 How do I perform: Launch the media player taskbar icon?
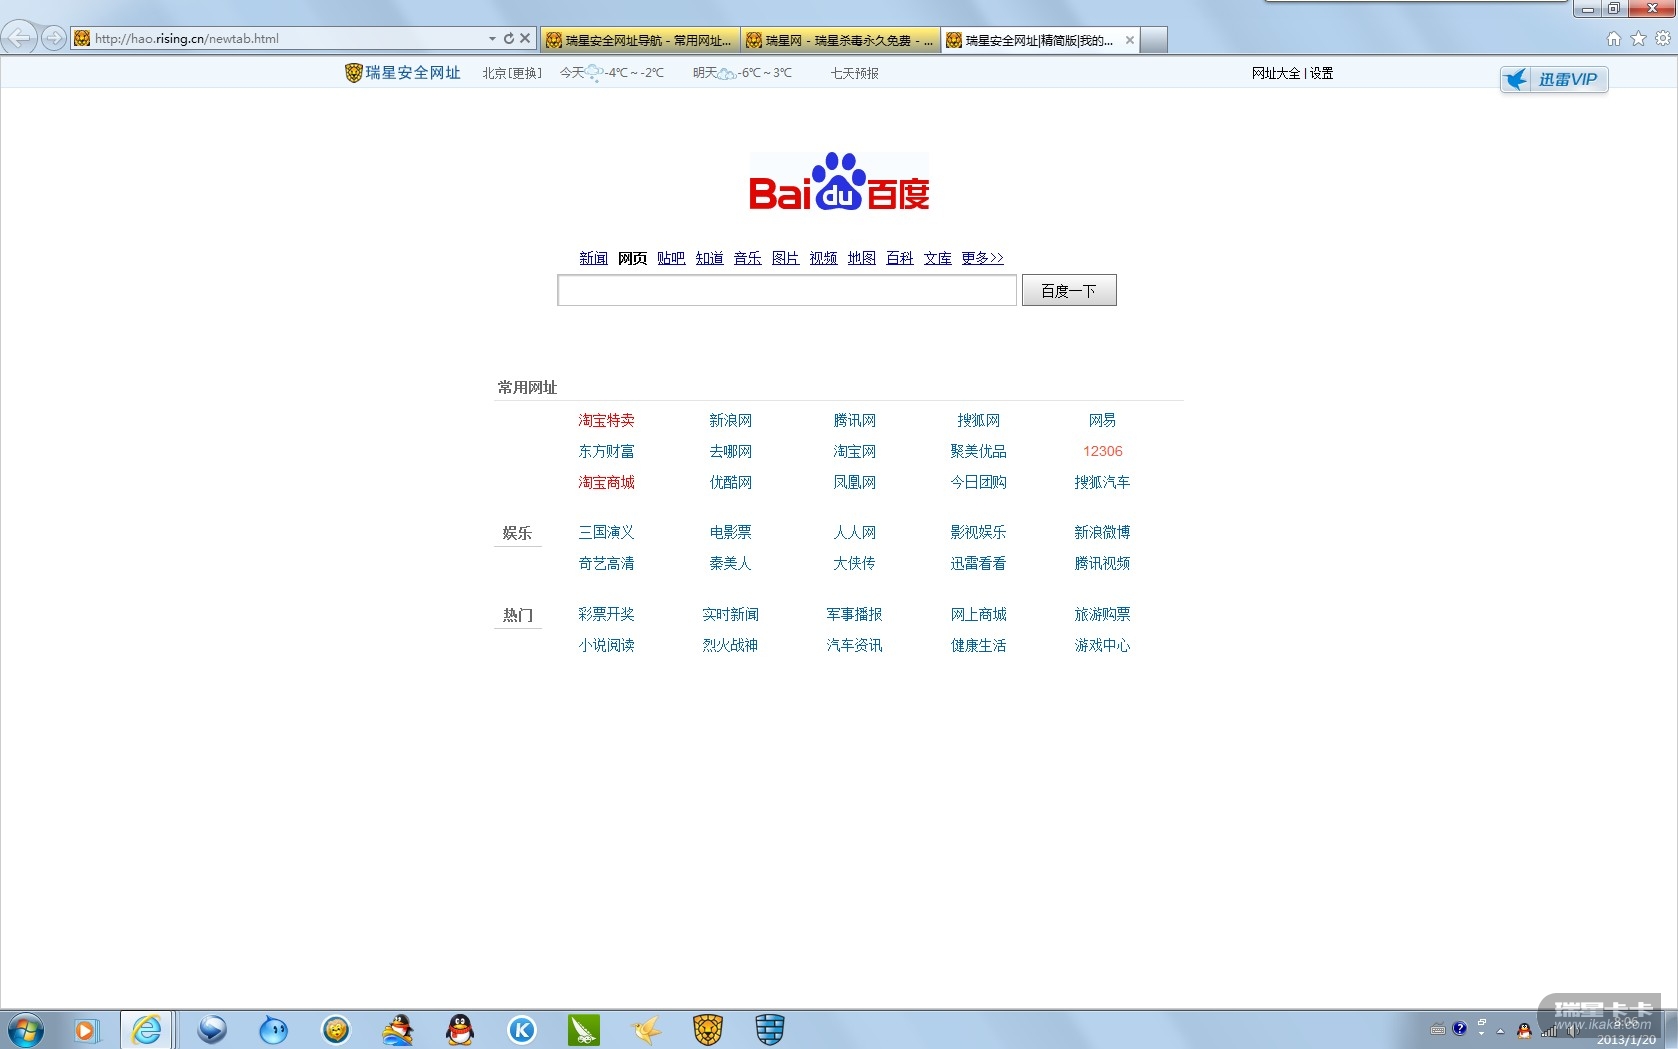click(x=86, y=1030)
